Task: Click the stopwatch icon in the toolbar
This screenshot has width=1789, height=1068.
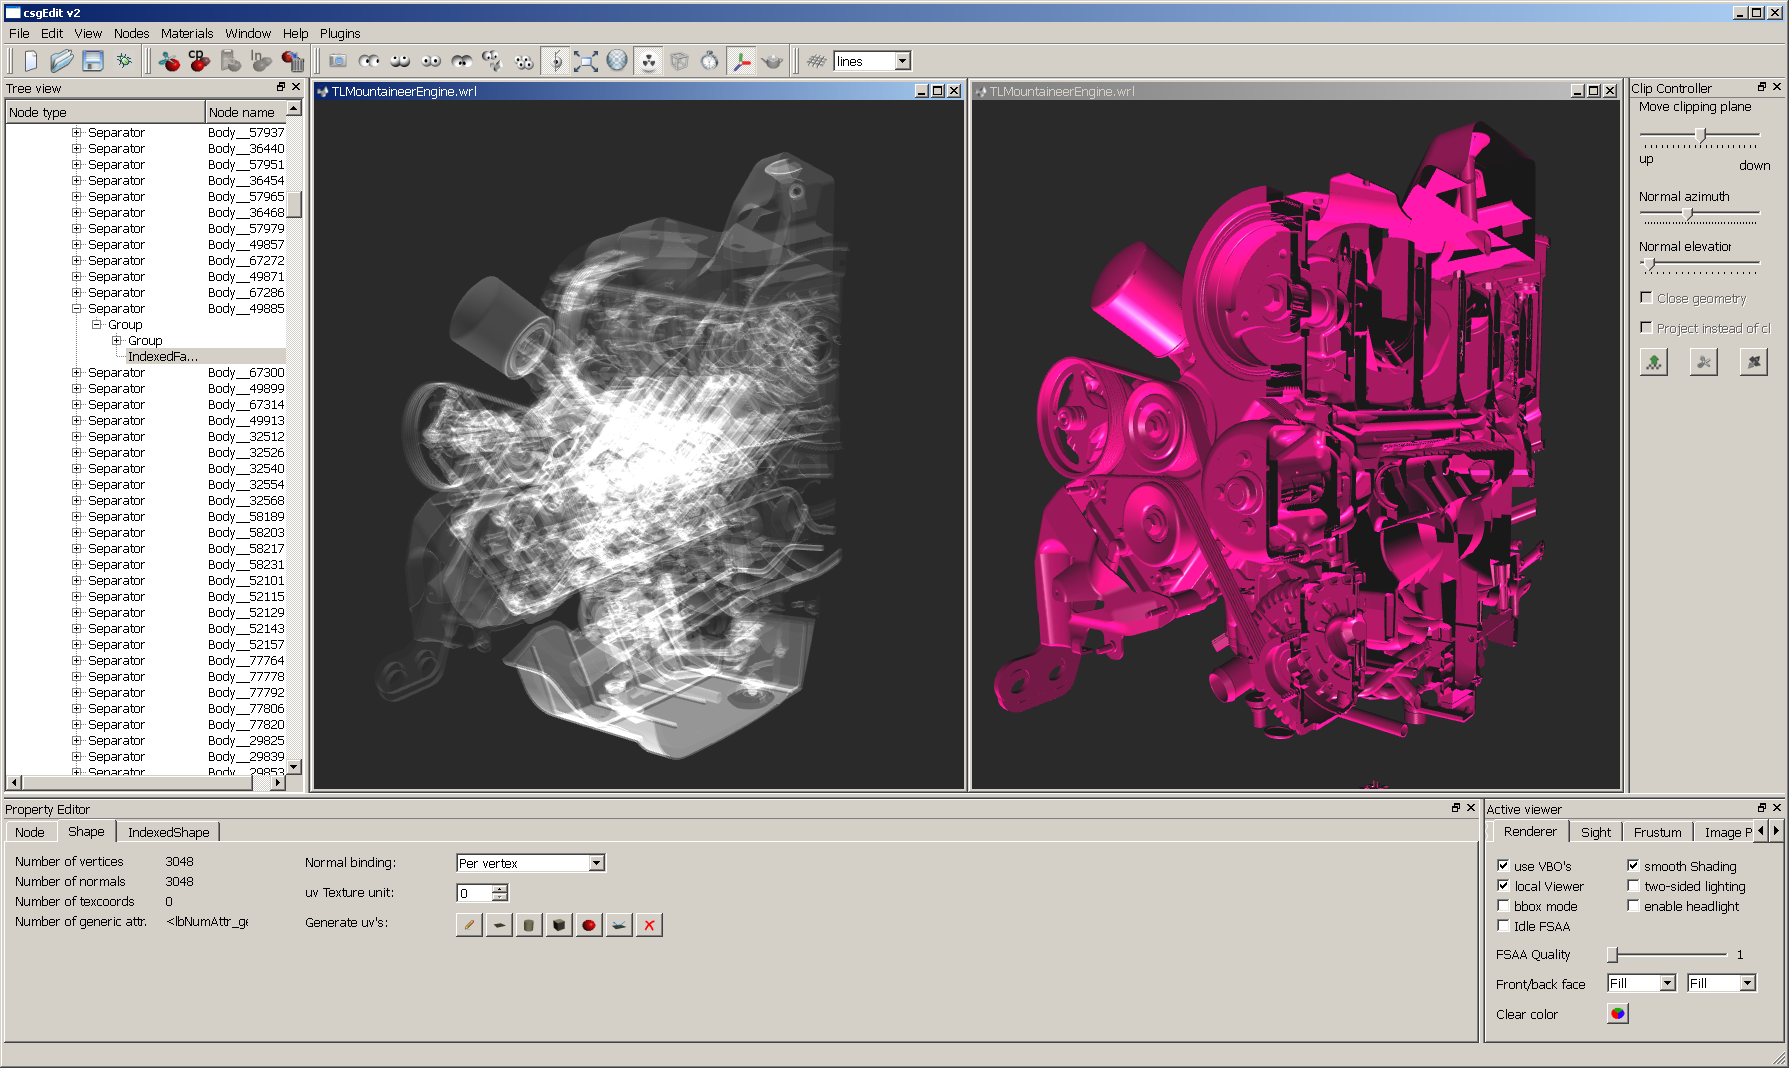Action: click(709, 61)
